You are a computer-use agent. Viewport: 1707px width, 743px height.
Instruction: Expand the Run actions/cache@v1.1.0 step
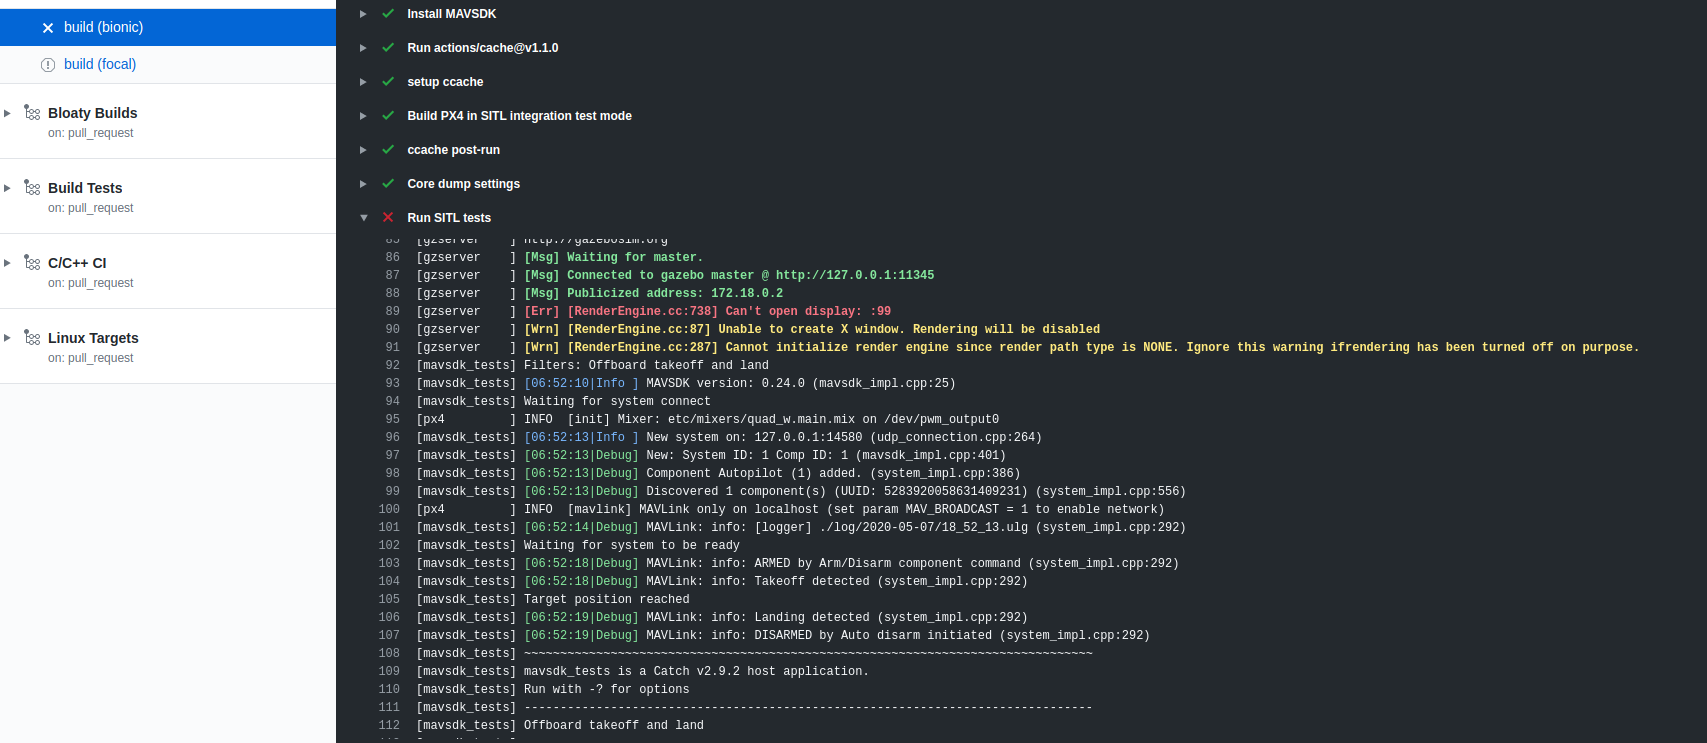363,48
